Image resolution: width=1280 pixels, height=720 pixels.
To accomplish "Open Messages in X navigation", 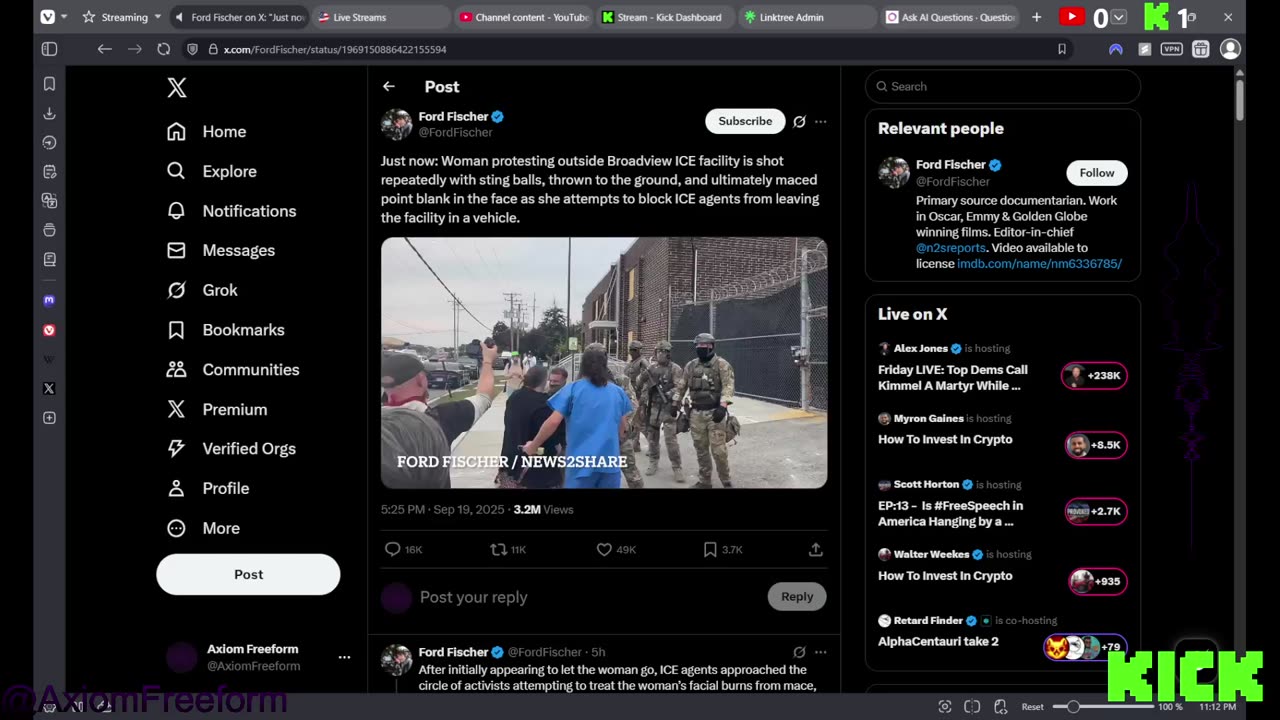I will click(221, 250).
